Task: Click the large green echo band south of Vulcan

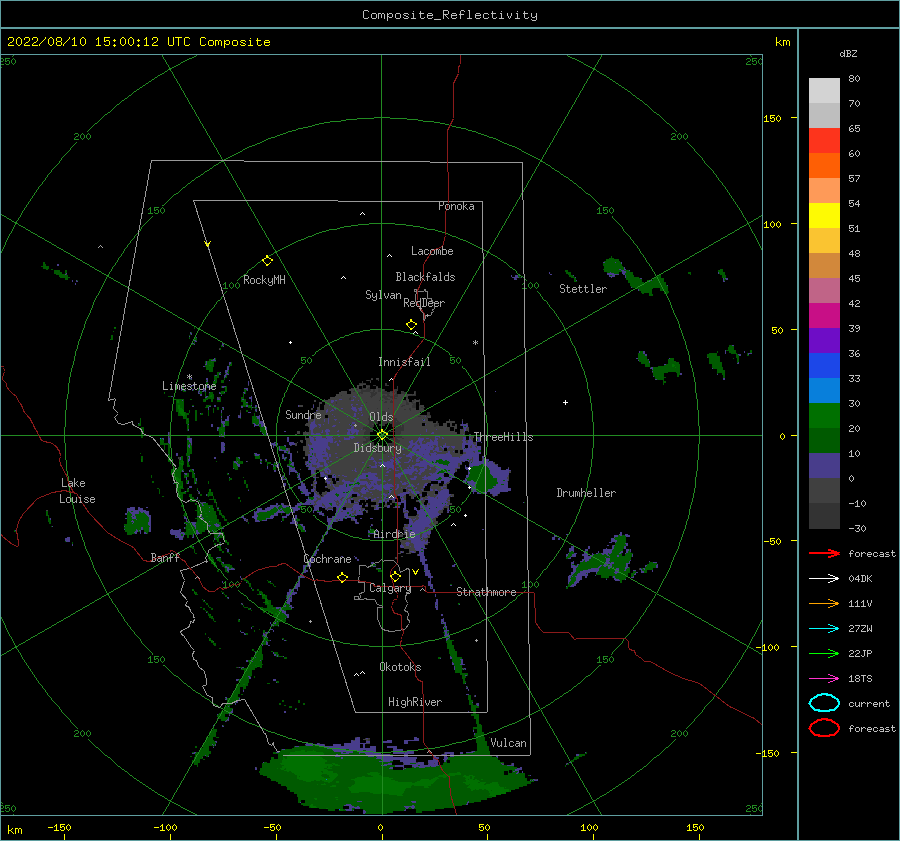Action: click(x=396, y=781)
